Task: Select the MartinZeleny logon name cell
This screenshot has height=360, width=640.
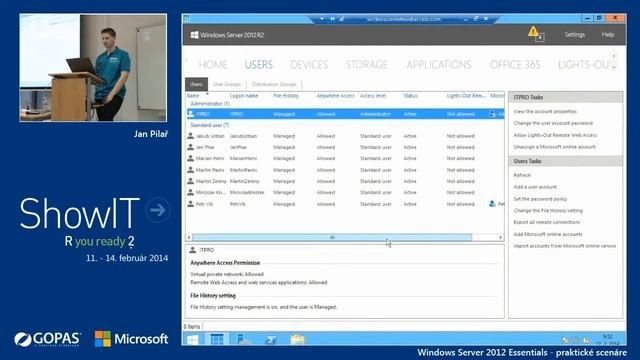Action: [x=244, y=181]
